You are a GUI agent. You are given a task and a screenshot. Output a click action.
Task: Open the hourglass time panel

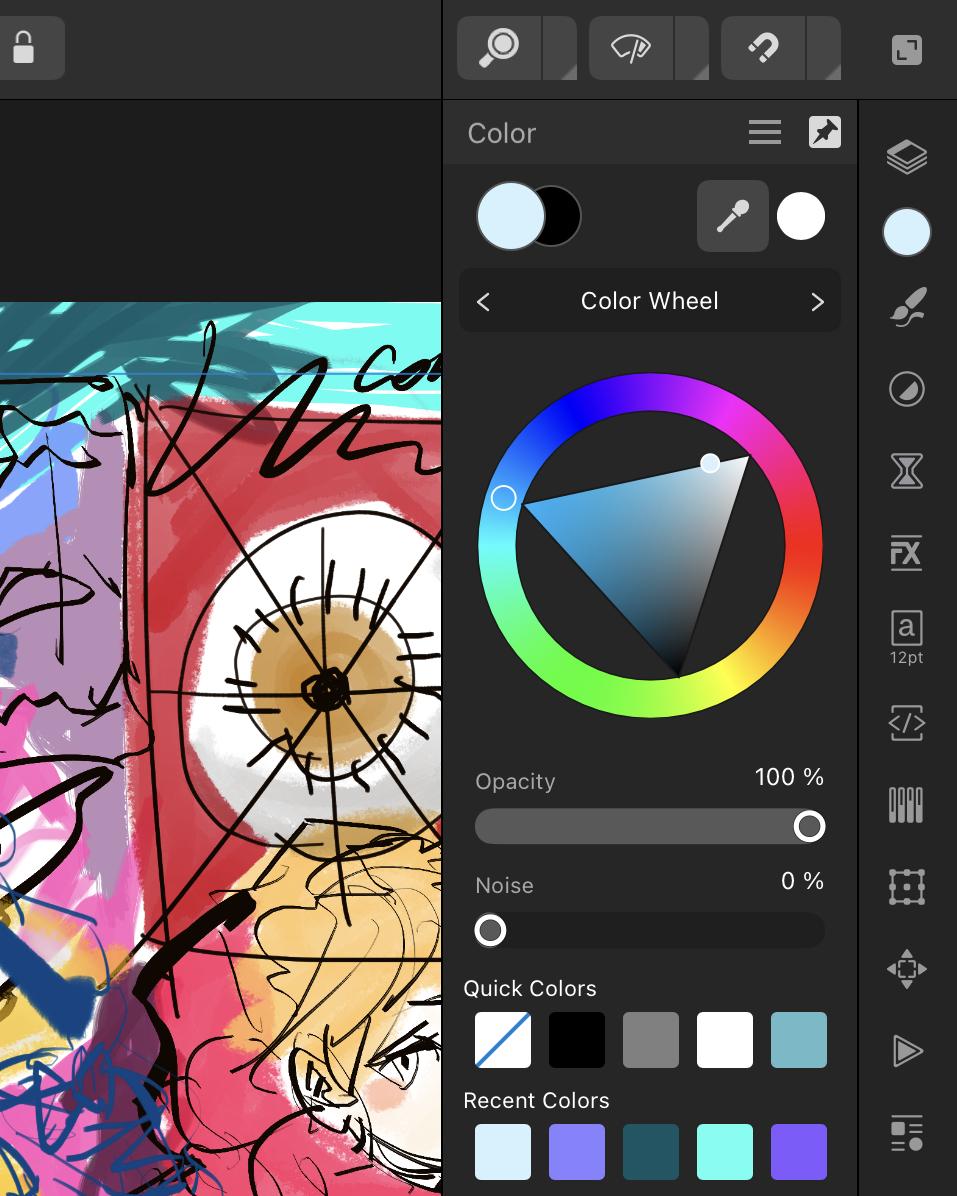point(906,471)
